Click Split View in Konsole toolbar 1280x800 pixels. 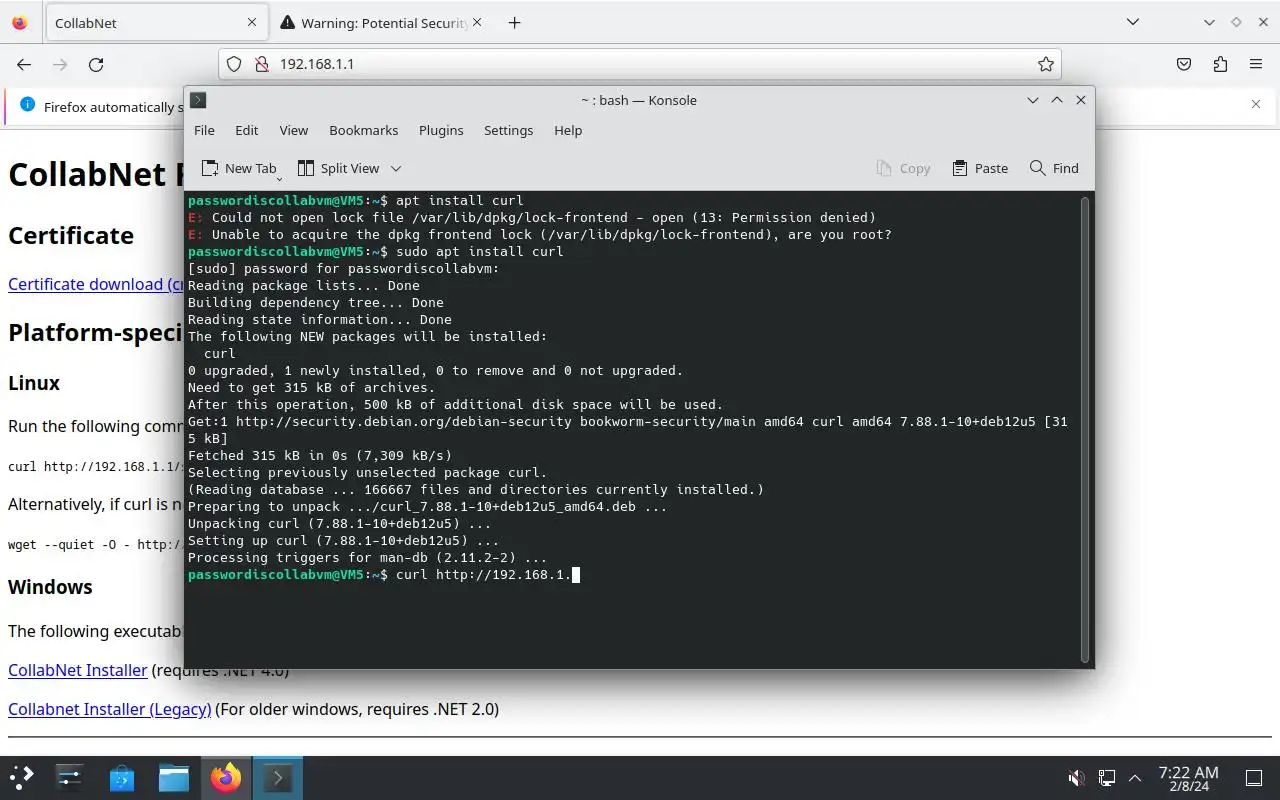[339, 168]
